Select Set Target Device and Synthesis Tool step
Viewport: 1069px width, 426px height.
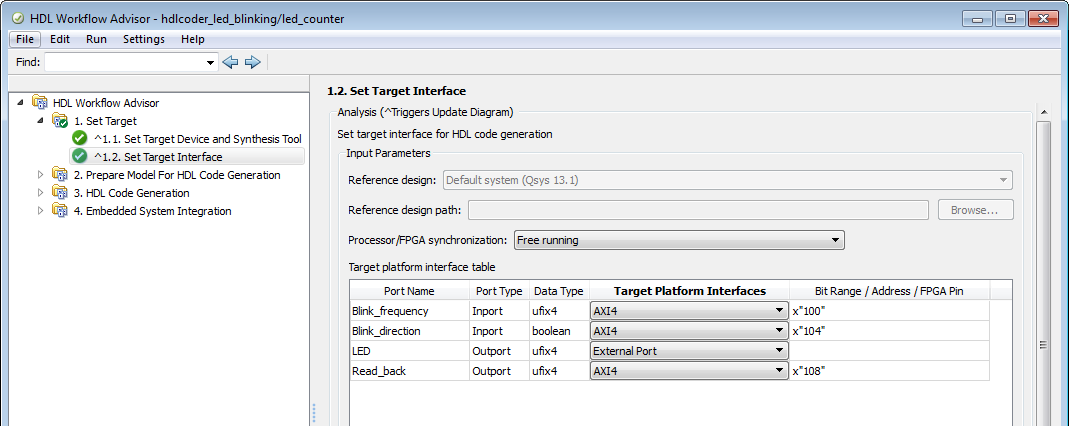[x=197, y=139]
